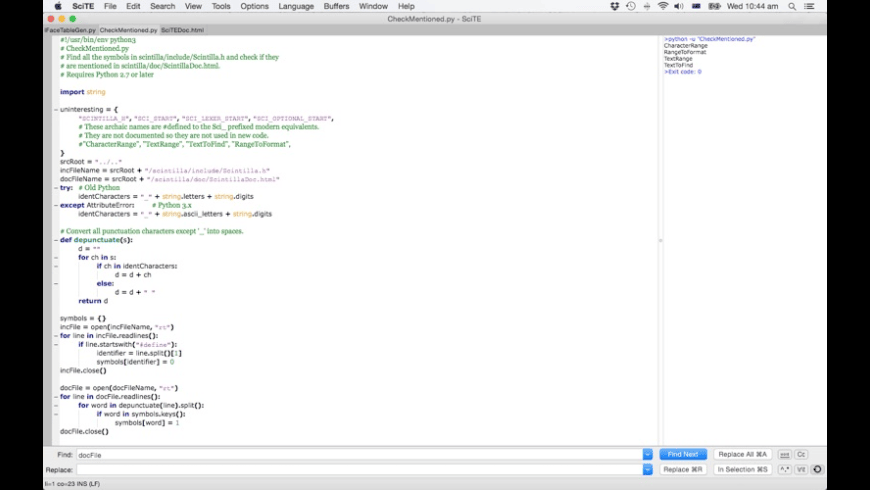Click the Time Machine menu bar icon

631,6
